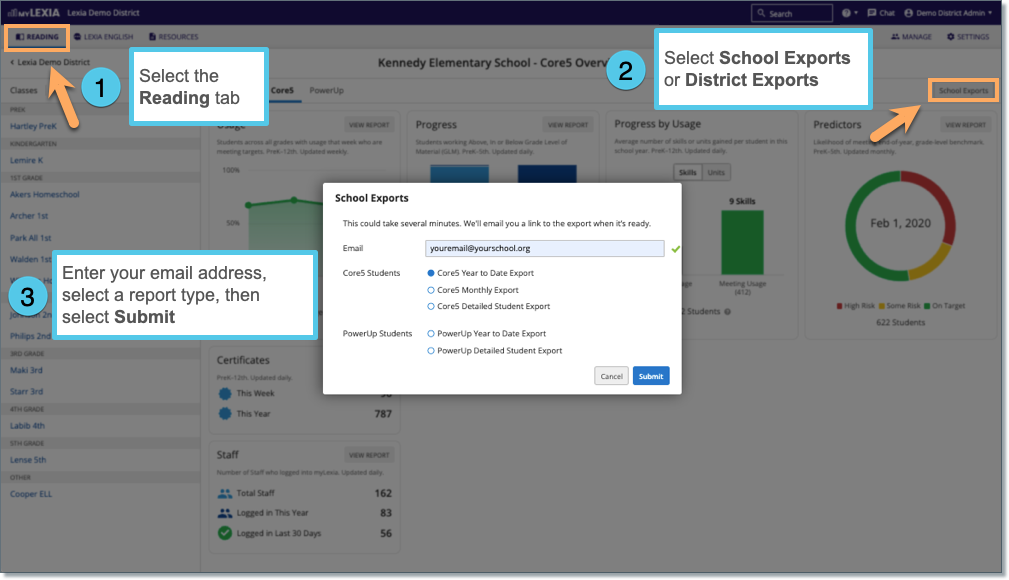Click the info icon beside Students count
Image resolution: width=1009 pixels, height=580 pixels.
coord(727,312)
